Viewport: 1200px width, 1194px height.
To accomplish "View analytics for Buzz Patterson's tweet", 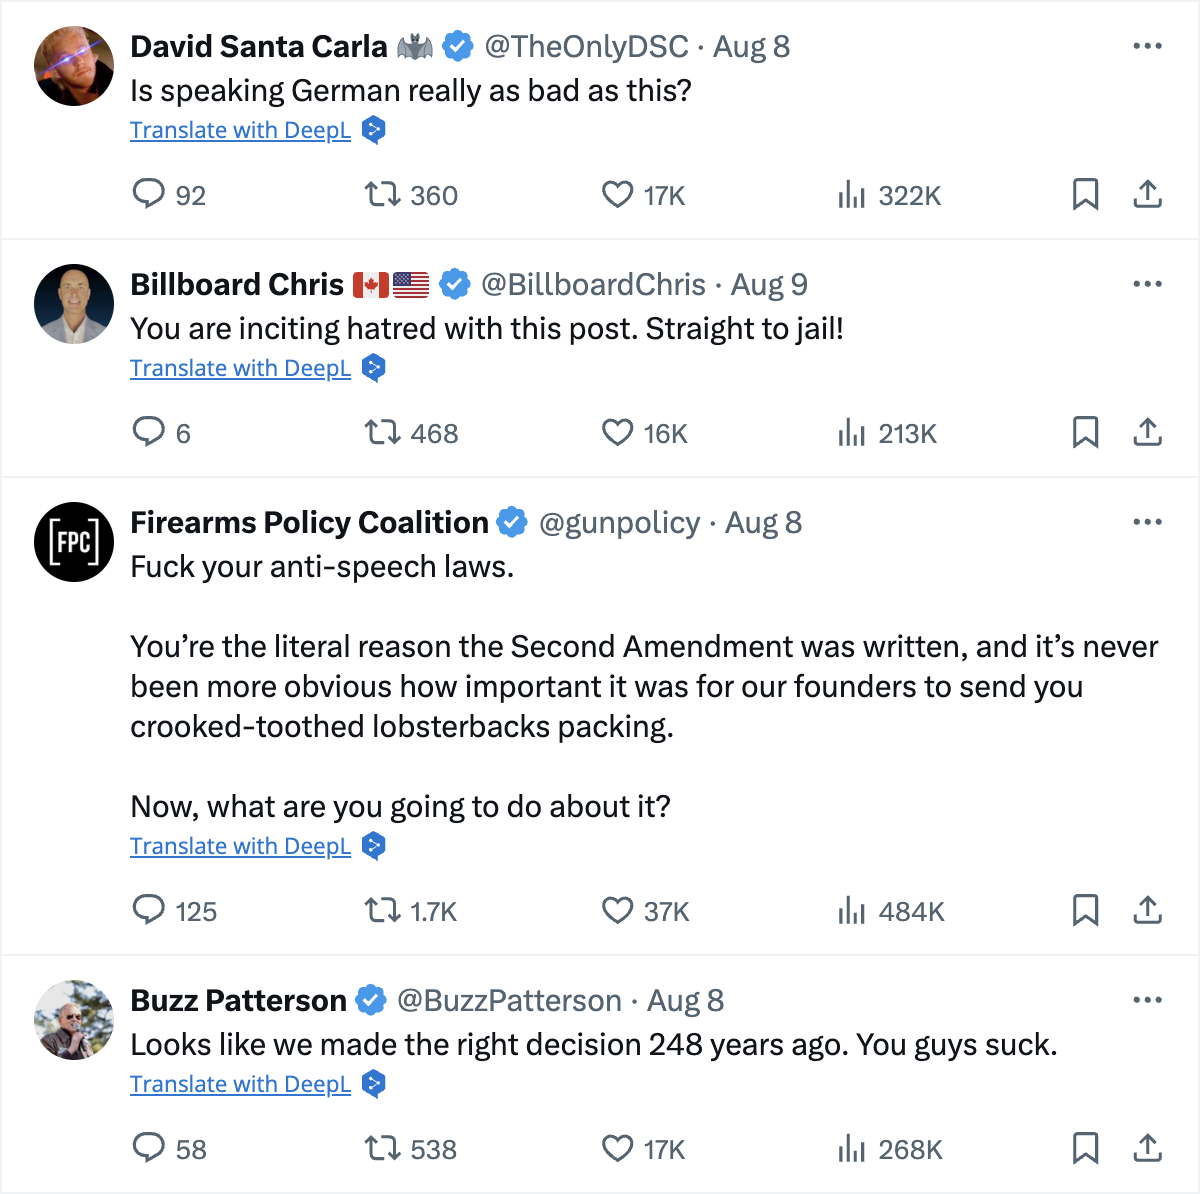I will click(851, 1148).
